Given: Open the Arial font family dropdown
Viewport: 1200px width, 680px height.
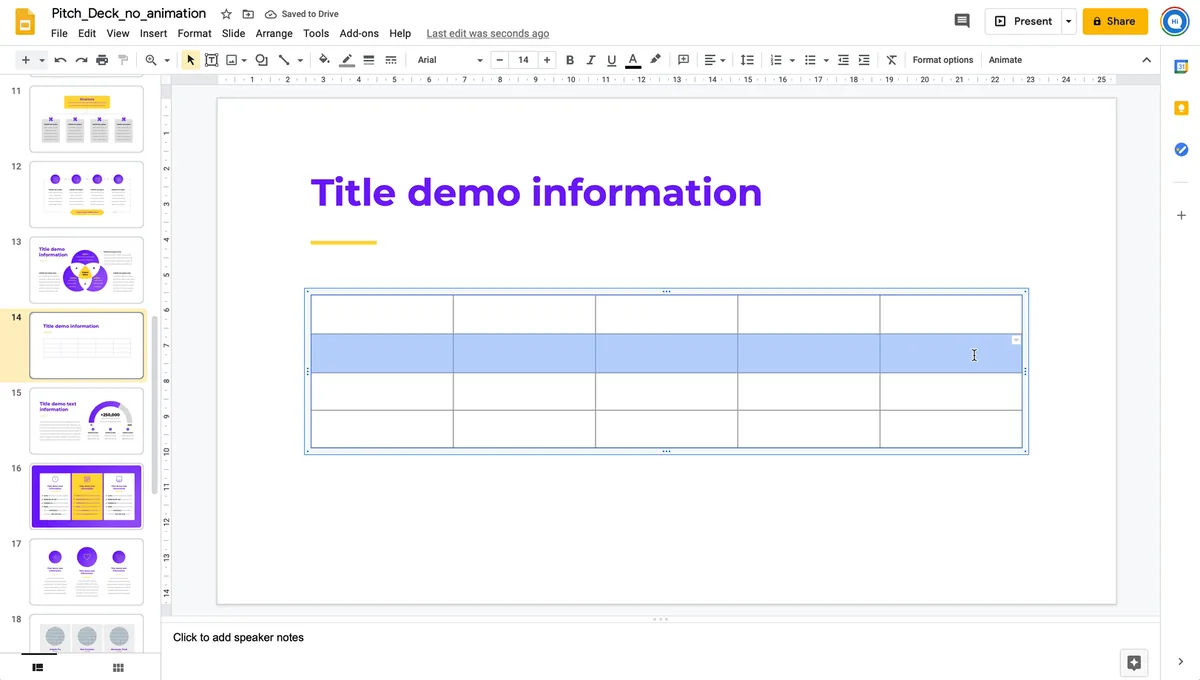Looking at the screenshot, I should [x=450, y=60].
